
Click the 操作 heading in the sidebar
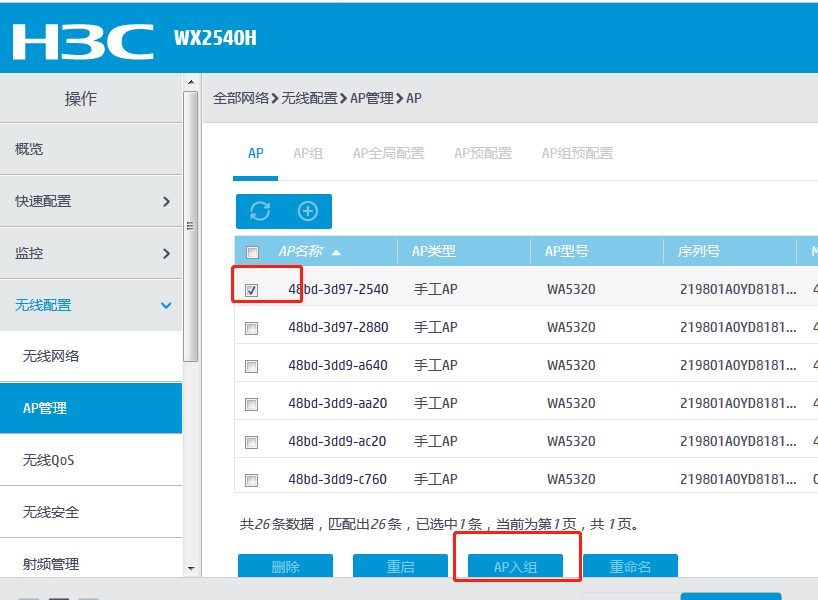(80, 99)
